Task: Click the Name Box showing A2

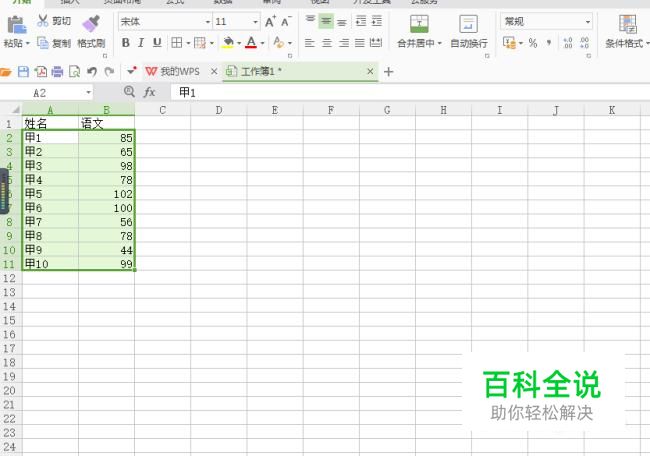Action: pyautogui.click(x=40, y=93)
